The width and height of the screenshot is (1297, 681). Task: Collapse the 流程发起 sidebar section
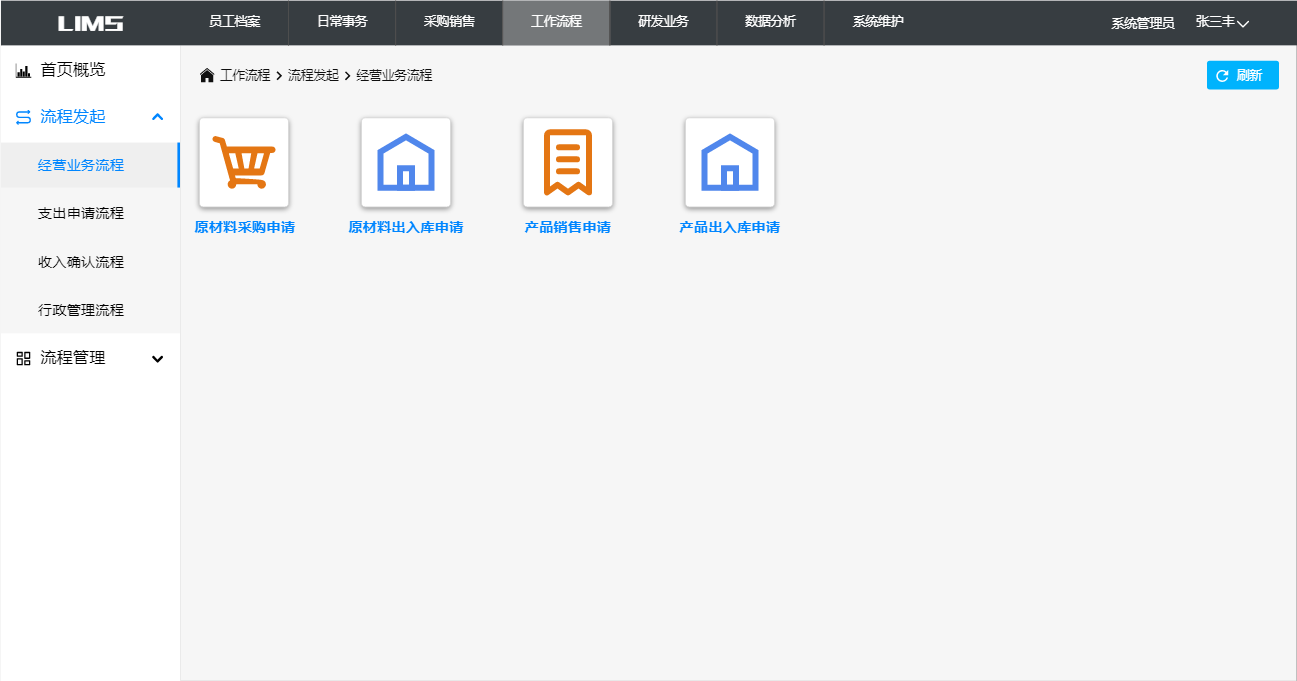pyautogui.click(x=157, y=117)
